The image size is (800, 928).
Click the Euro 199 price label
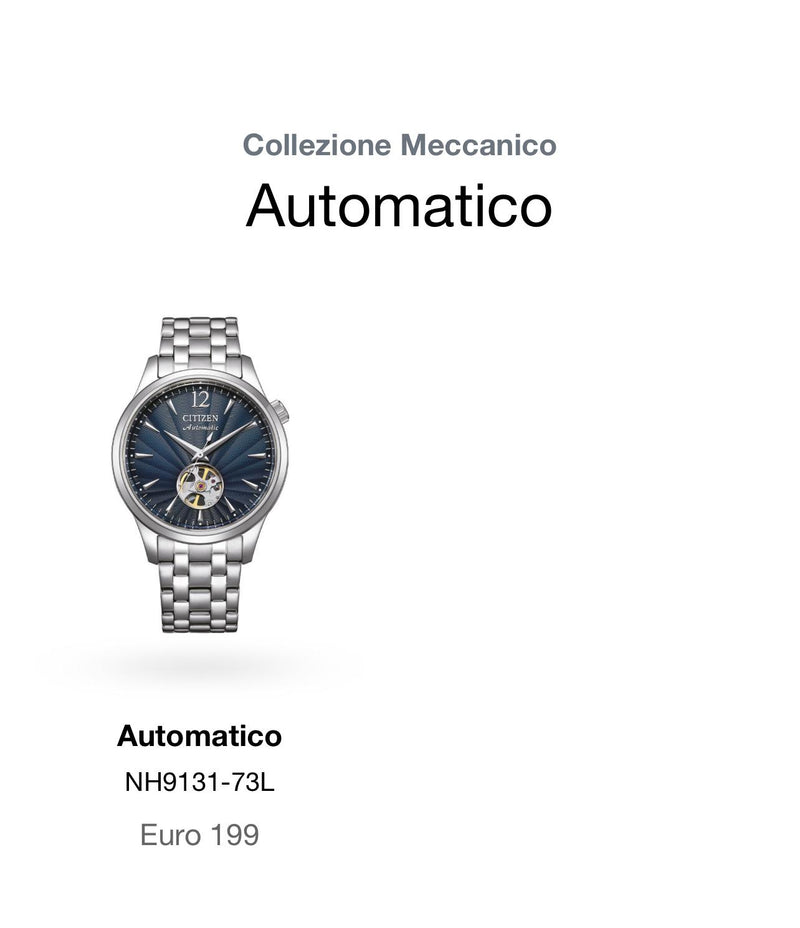pyautogui.click(x=199, y=835)
